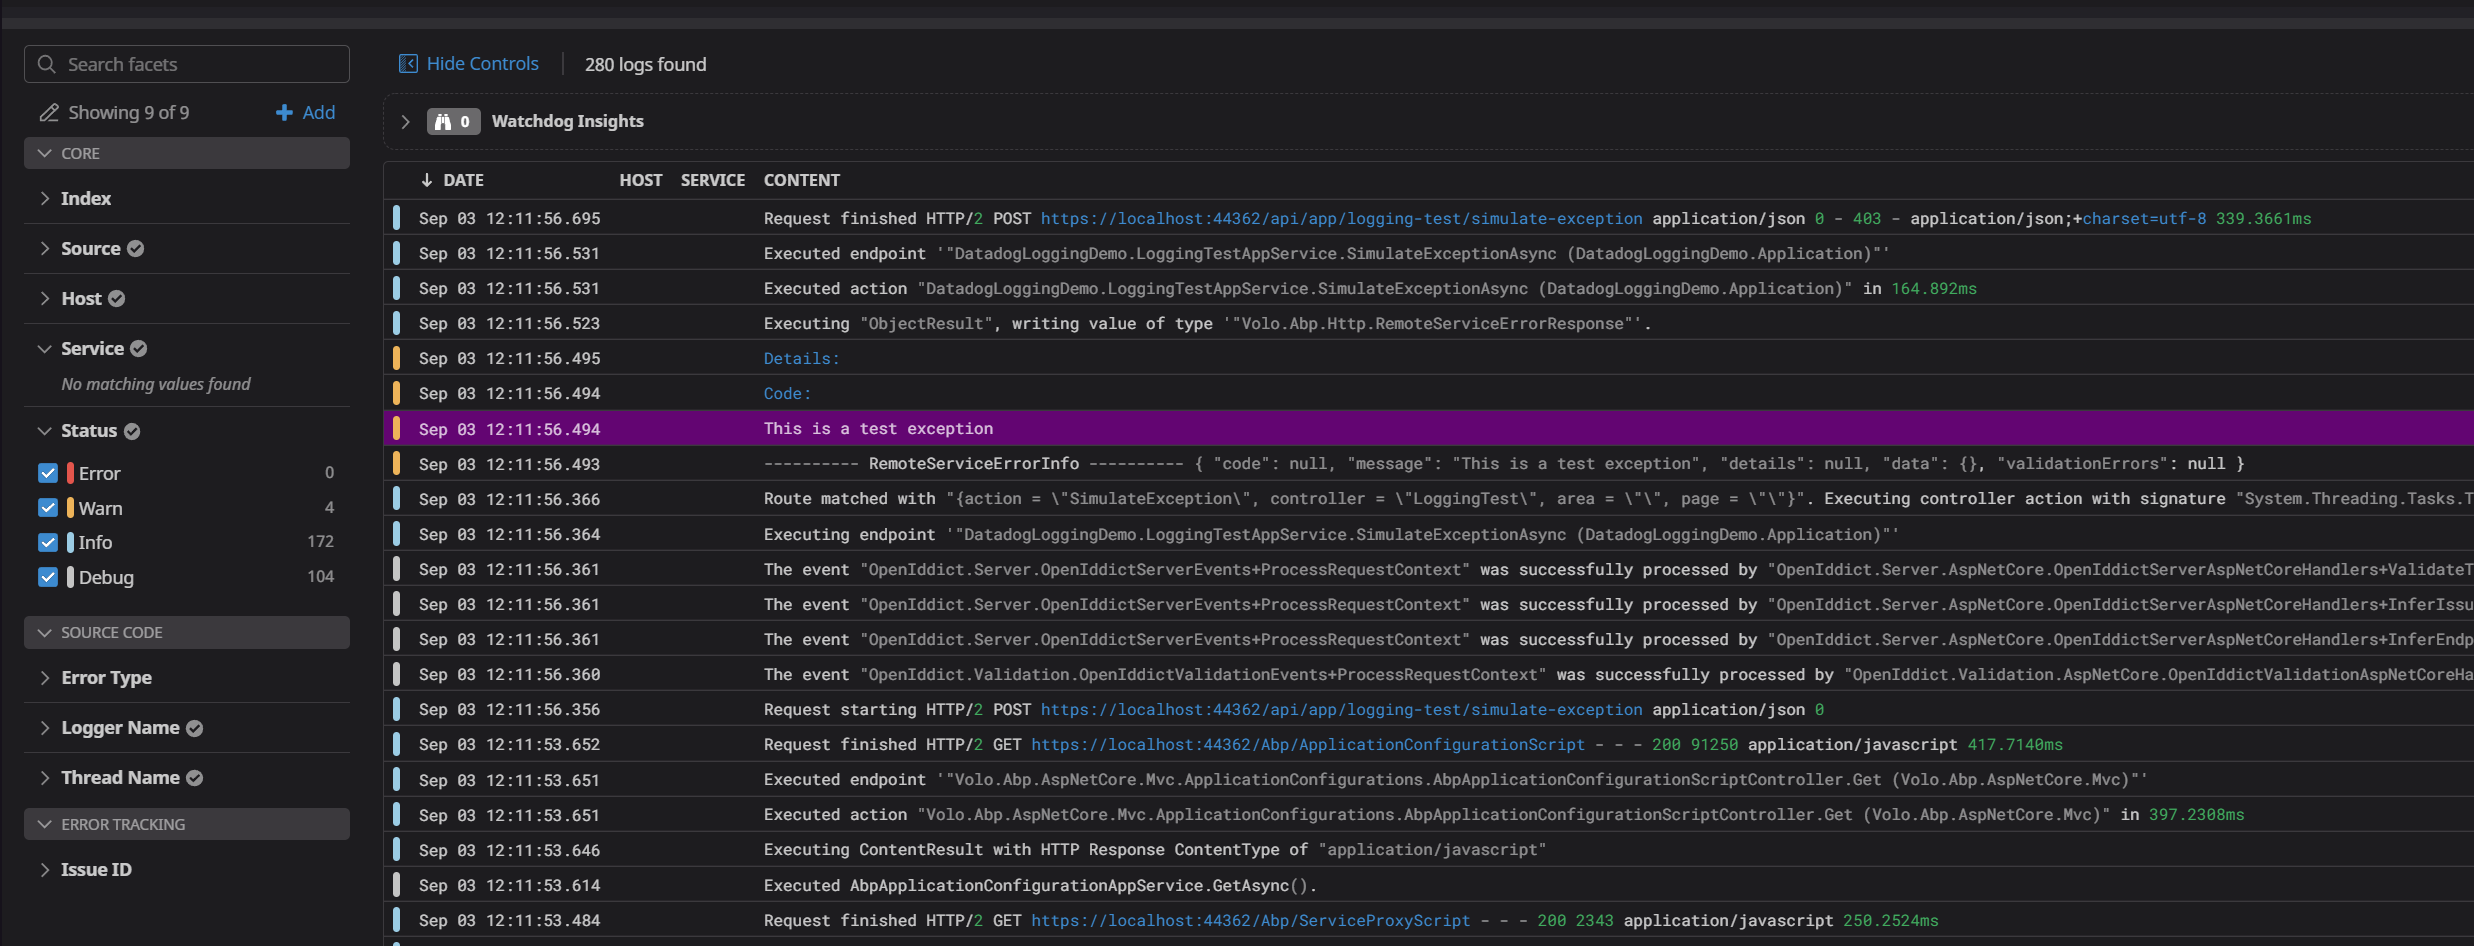Click the DATE column sort arrow icon

(427, 180)
